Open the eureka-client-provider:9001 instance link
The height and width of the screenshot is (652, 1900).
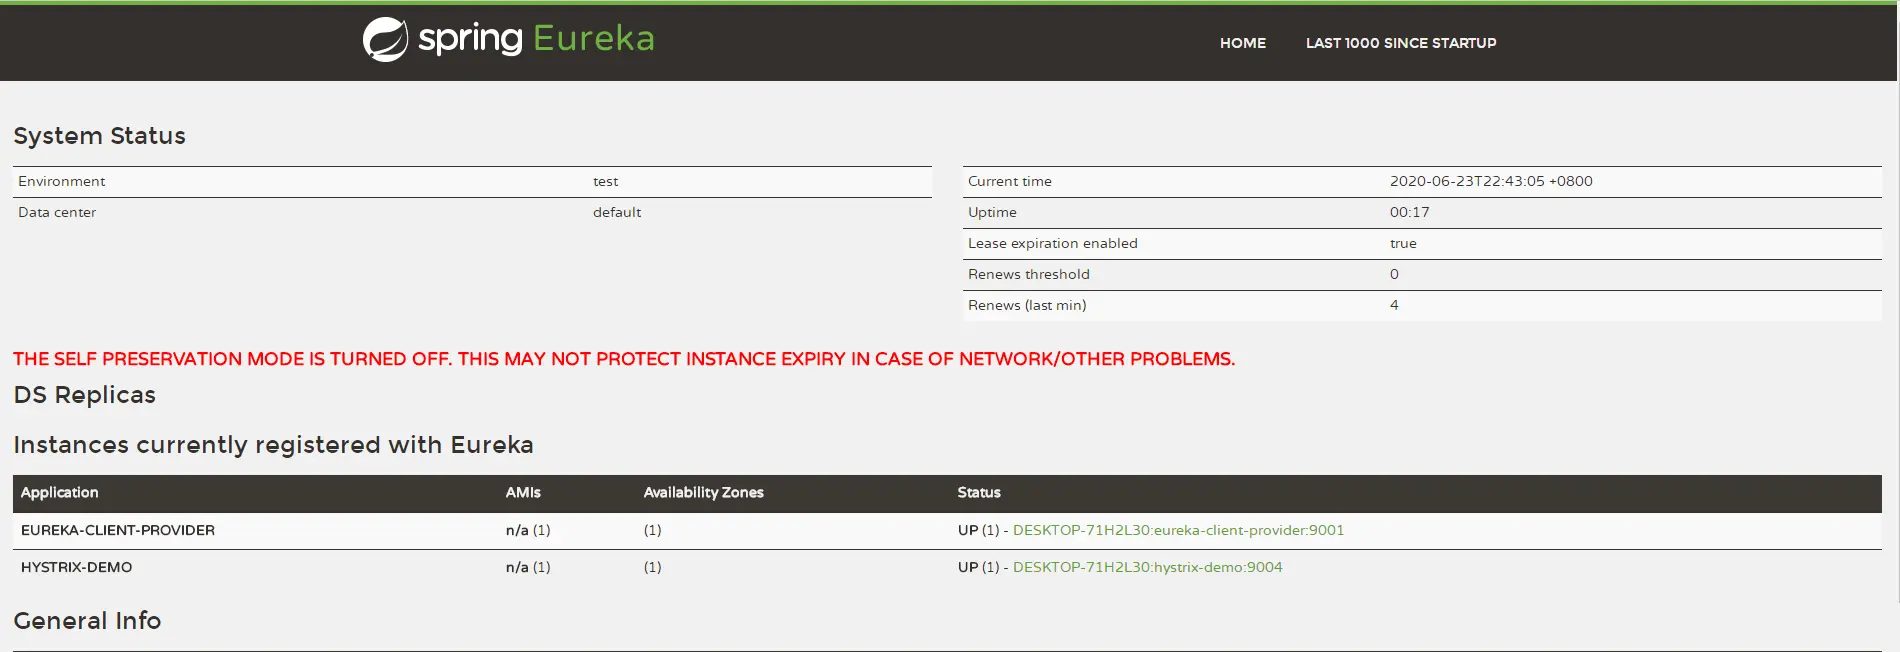1178,530
